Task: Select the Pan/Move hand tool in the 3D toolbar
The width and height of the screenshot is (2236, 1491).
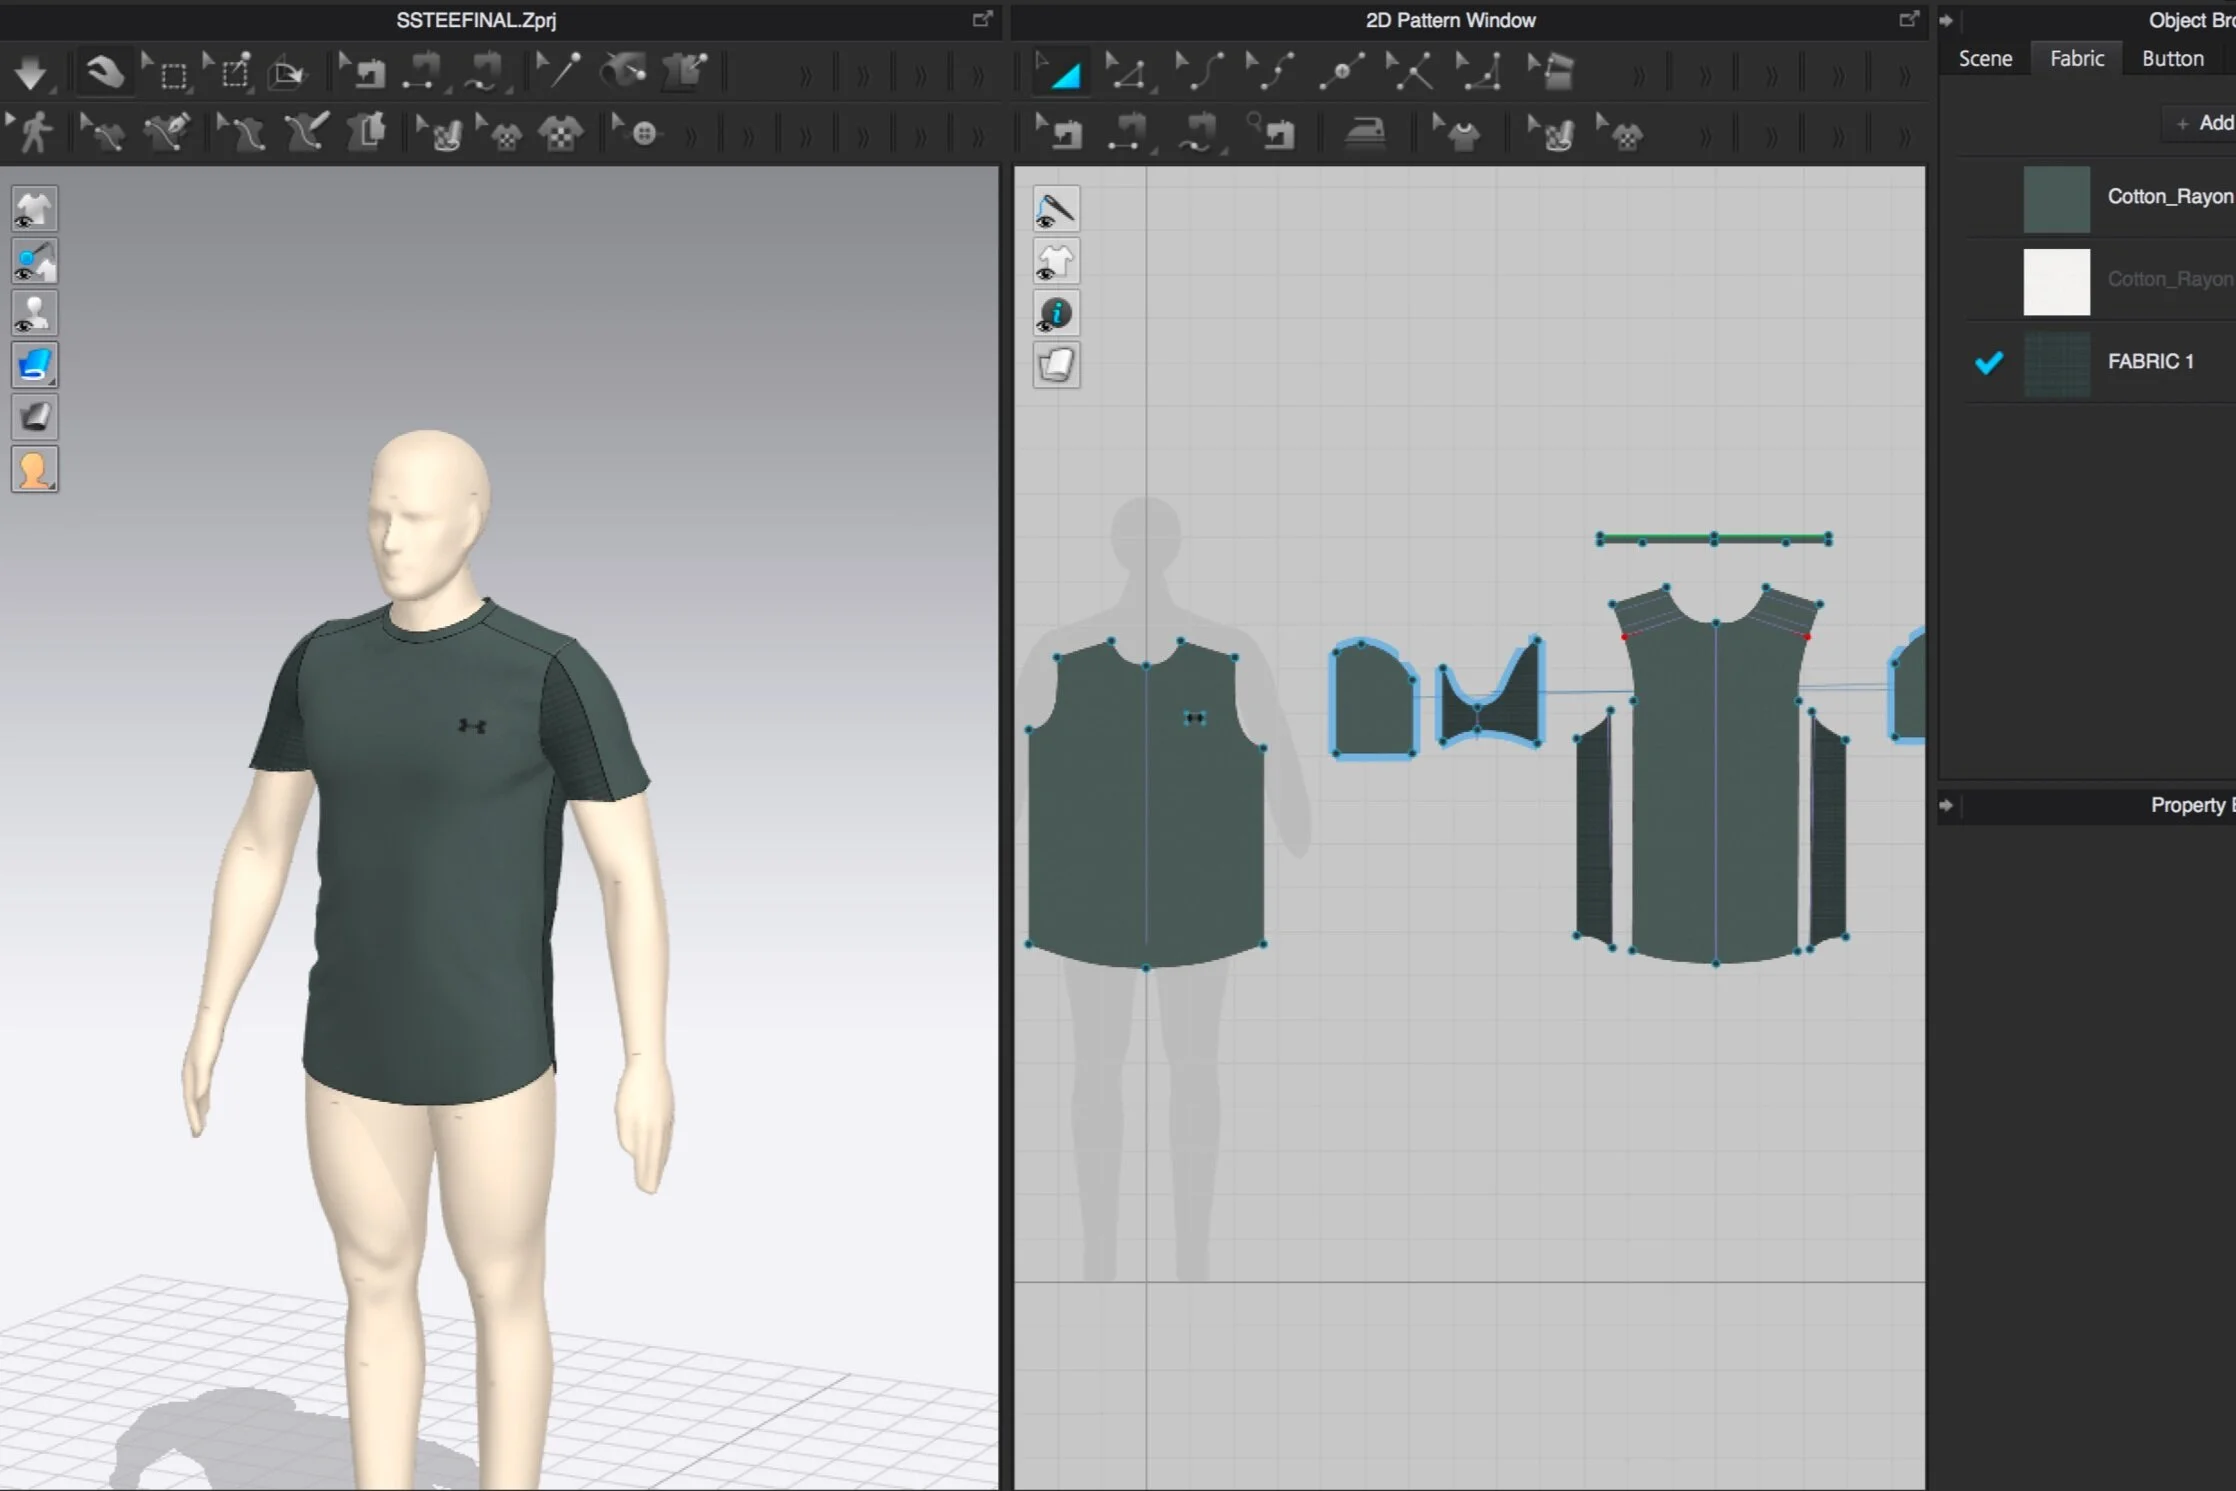Action: pos(105,71)
